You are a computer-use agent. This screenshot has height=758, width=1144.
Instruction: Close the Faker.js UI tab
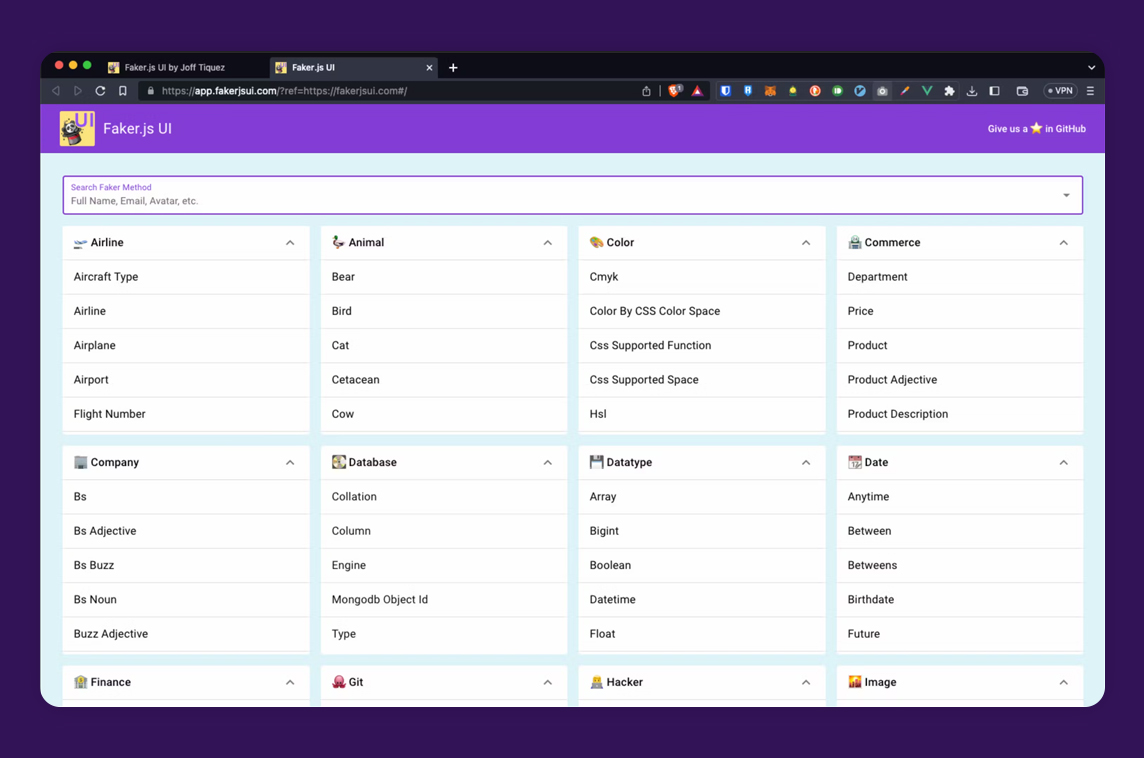tap(429, 67)
